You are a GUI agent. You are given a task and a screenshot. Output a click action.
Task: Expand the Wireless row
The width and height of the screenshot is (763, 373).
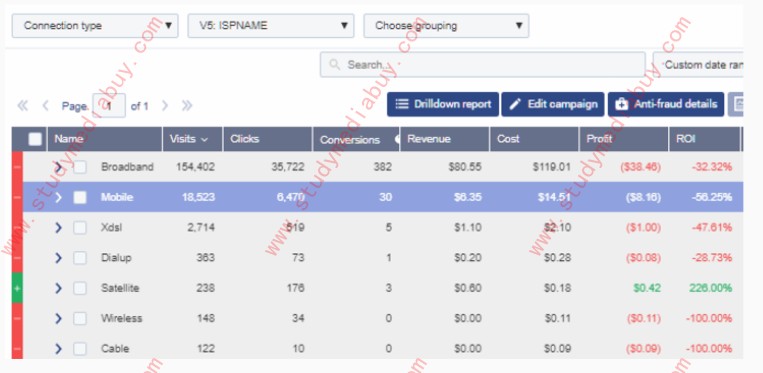(x=58, y=318)
